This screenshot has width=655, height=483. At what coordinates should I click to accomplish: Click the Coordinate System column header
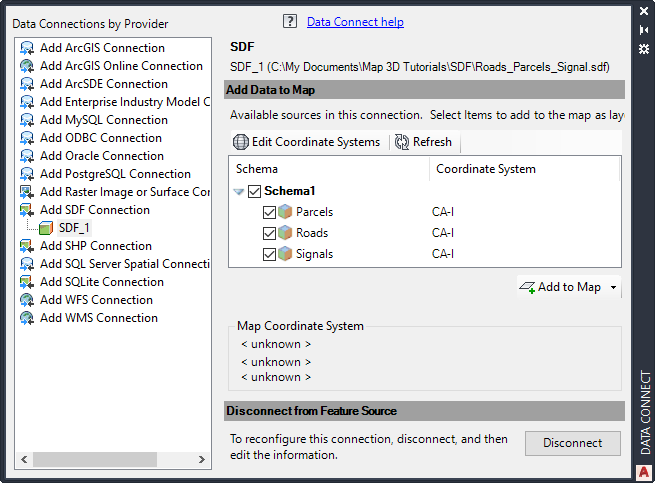pos(485,169)
